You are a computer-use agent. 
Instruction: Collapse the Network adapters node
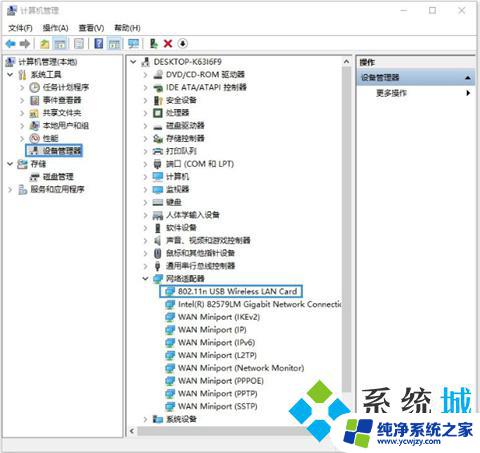coord(145,279)
